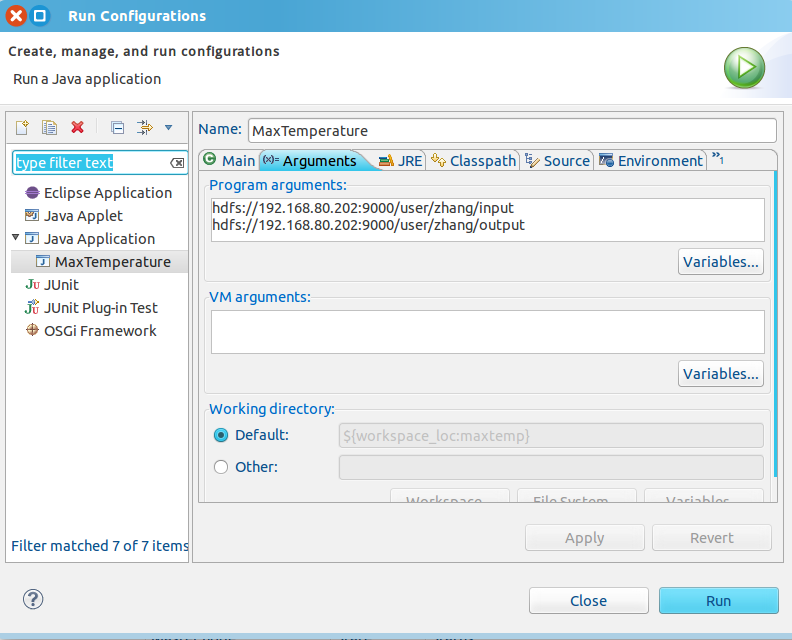The width and height of the screenshot is (792, 640).
Task: Select the Other working directory radio
Action: click(221, 467)
